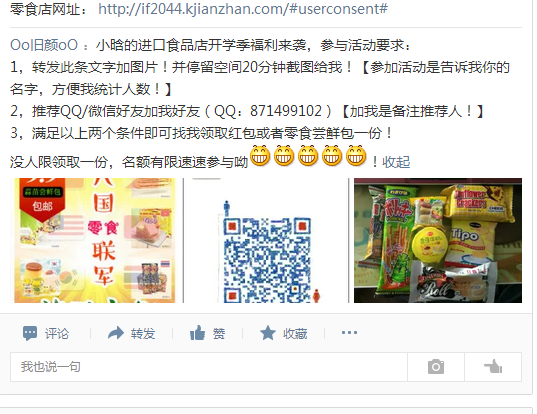537x414 pixels.
Task: Open the three-dots more options menu
Action: pos(349,332)
